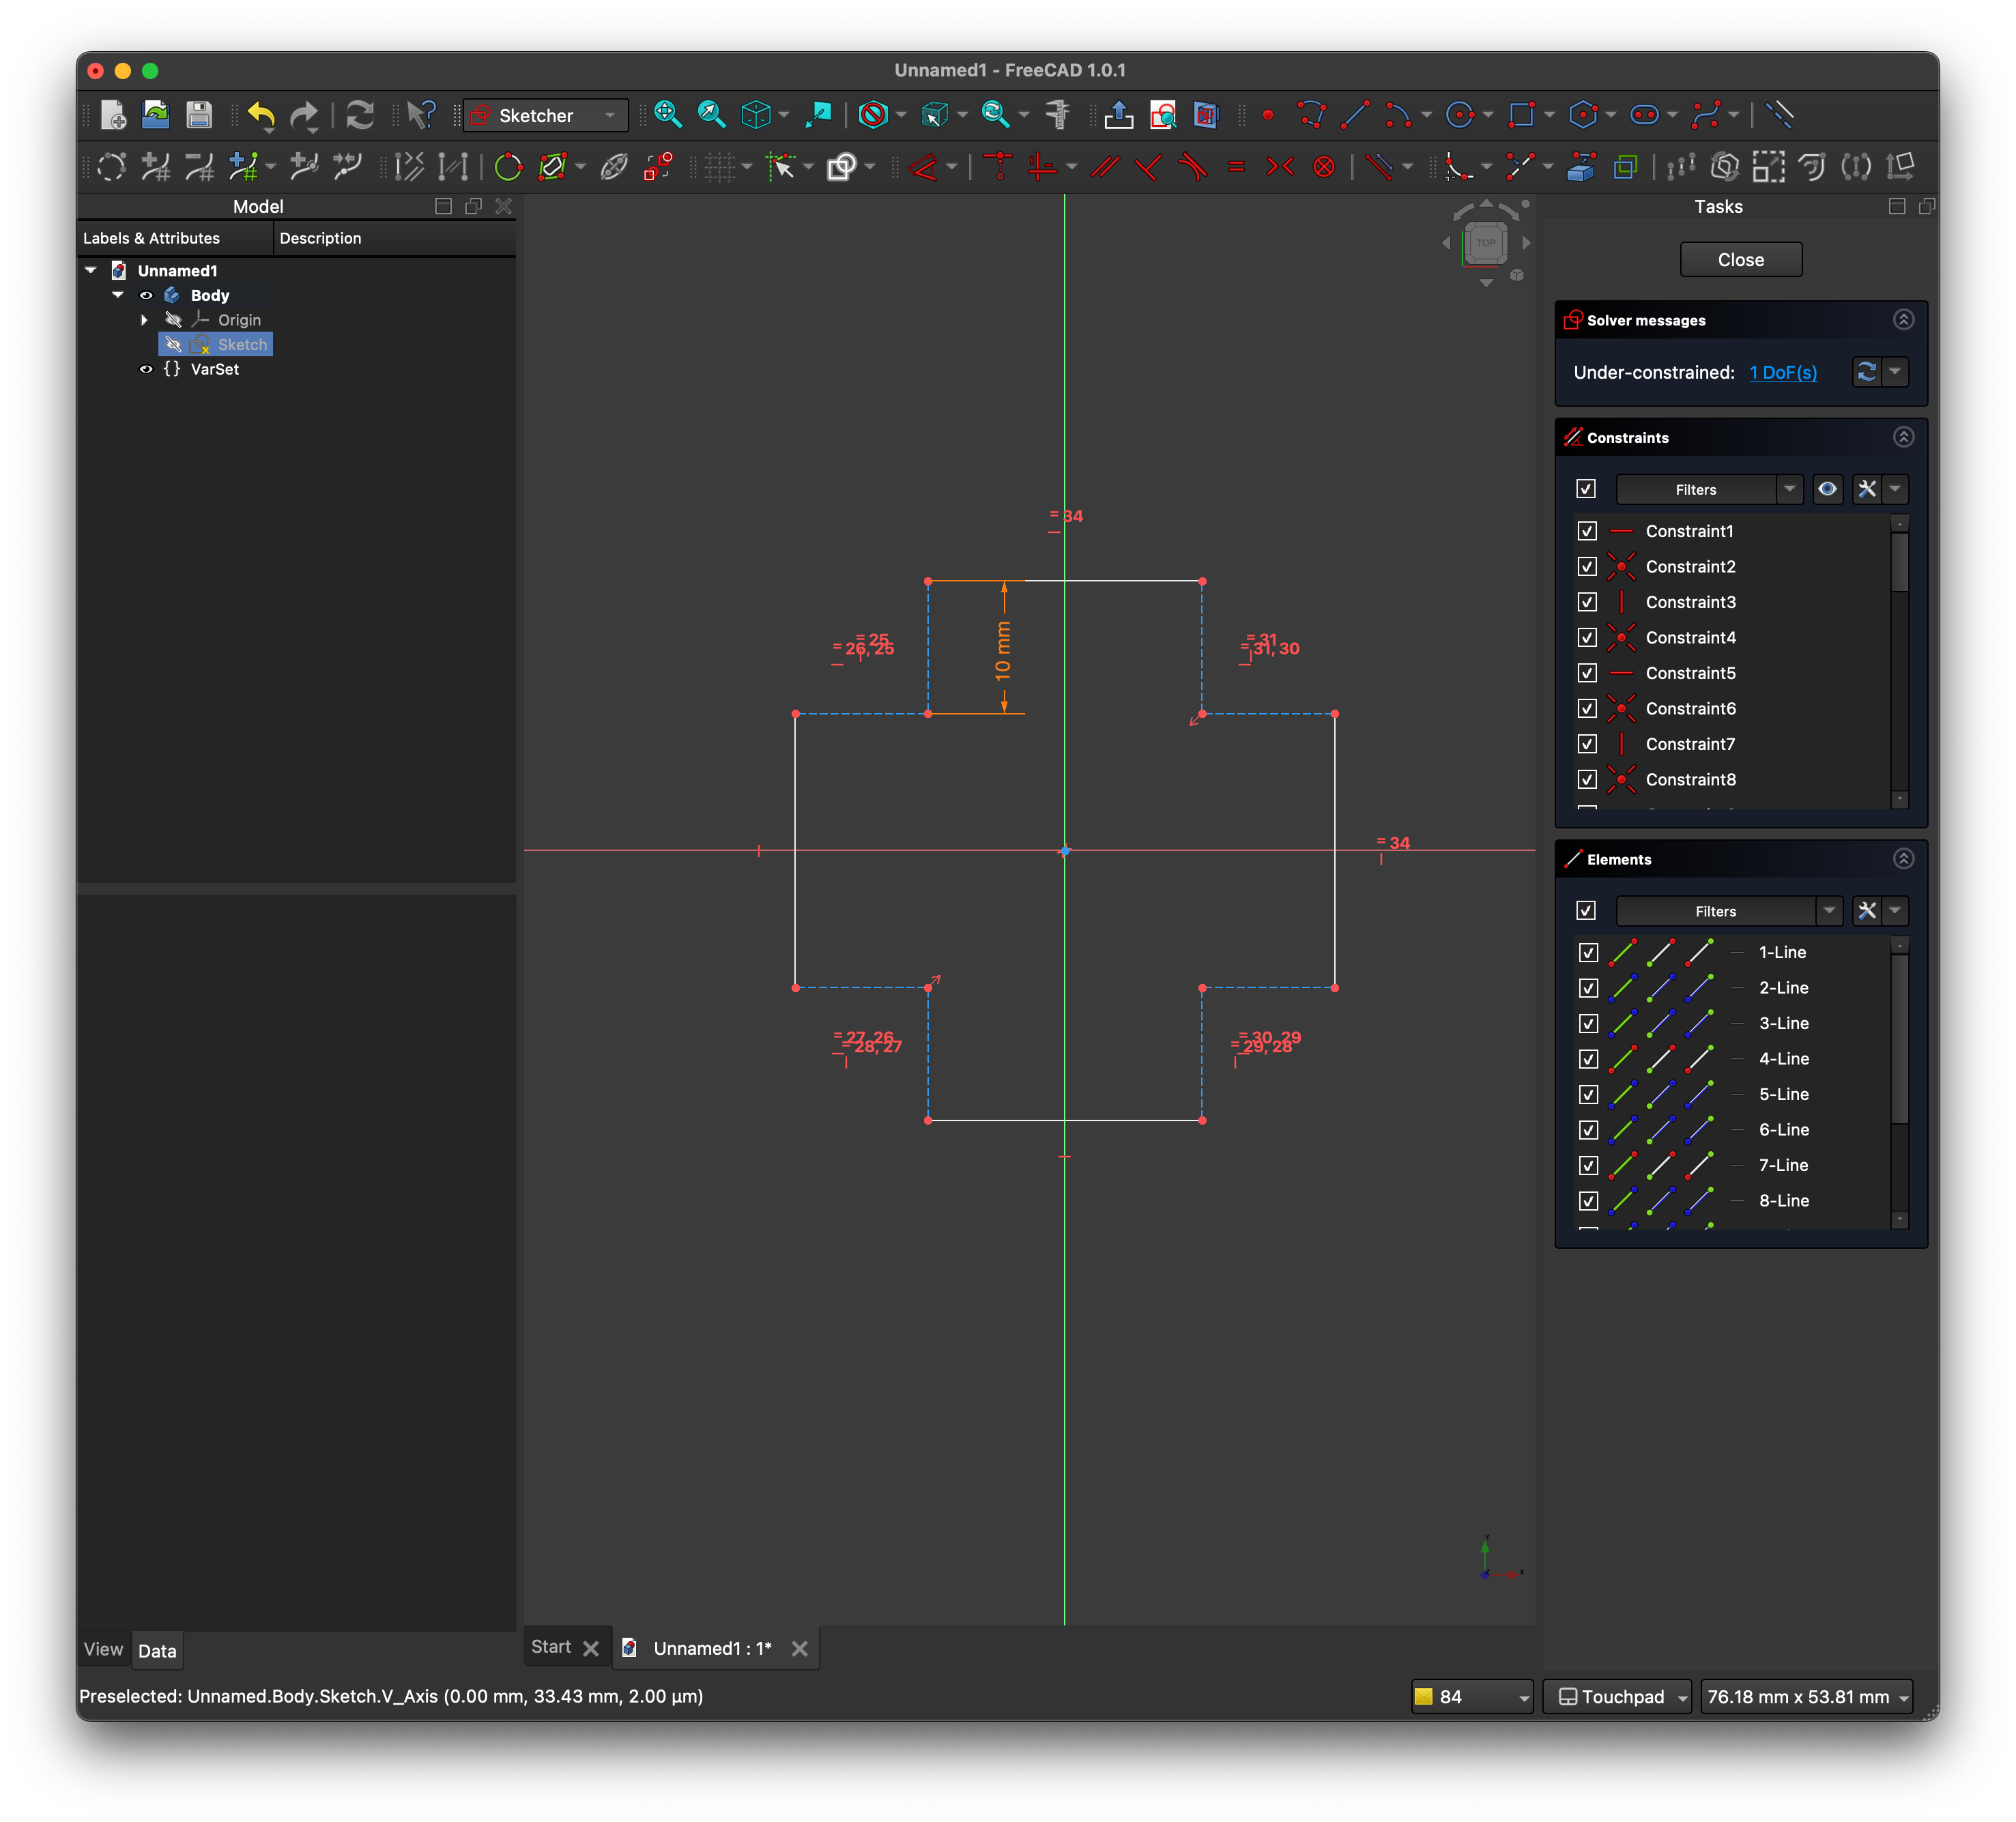Viewport: 2016px width, 1822px height.
Task: Open the 76.18 mm x 53.81 mm dimension selector
Action: (1806, 1697)
